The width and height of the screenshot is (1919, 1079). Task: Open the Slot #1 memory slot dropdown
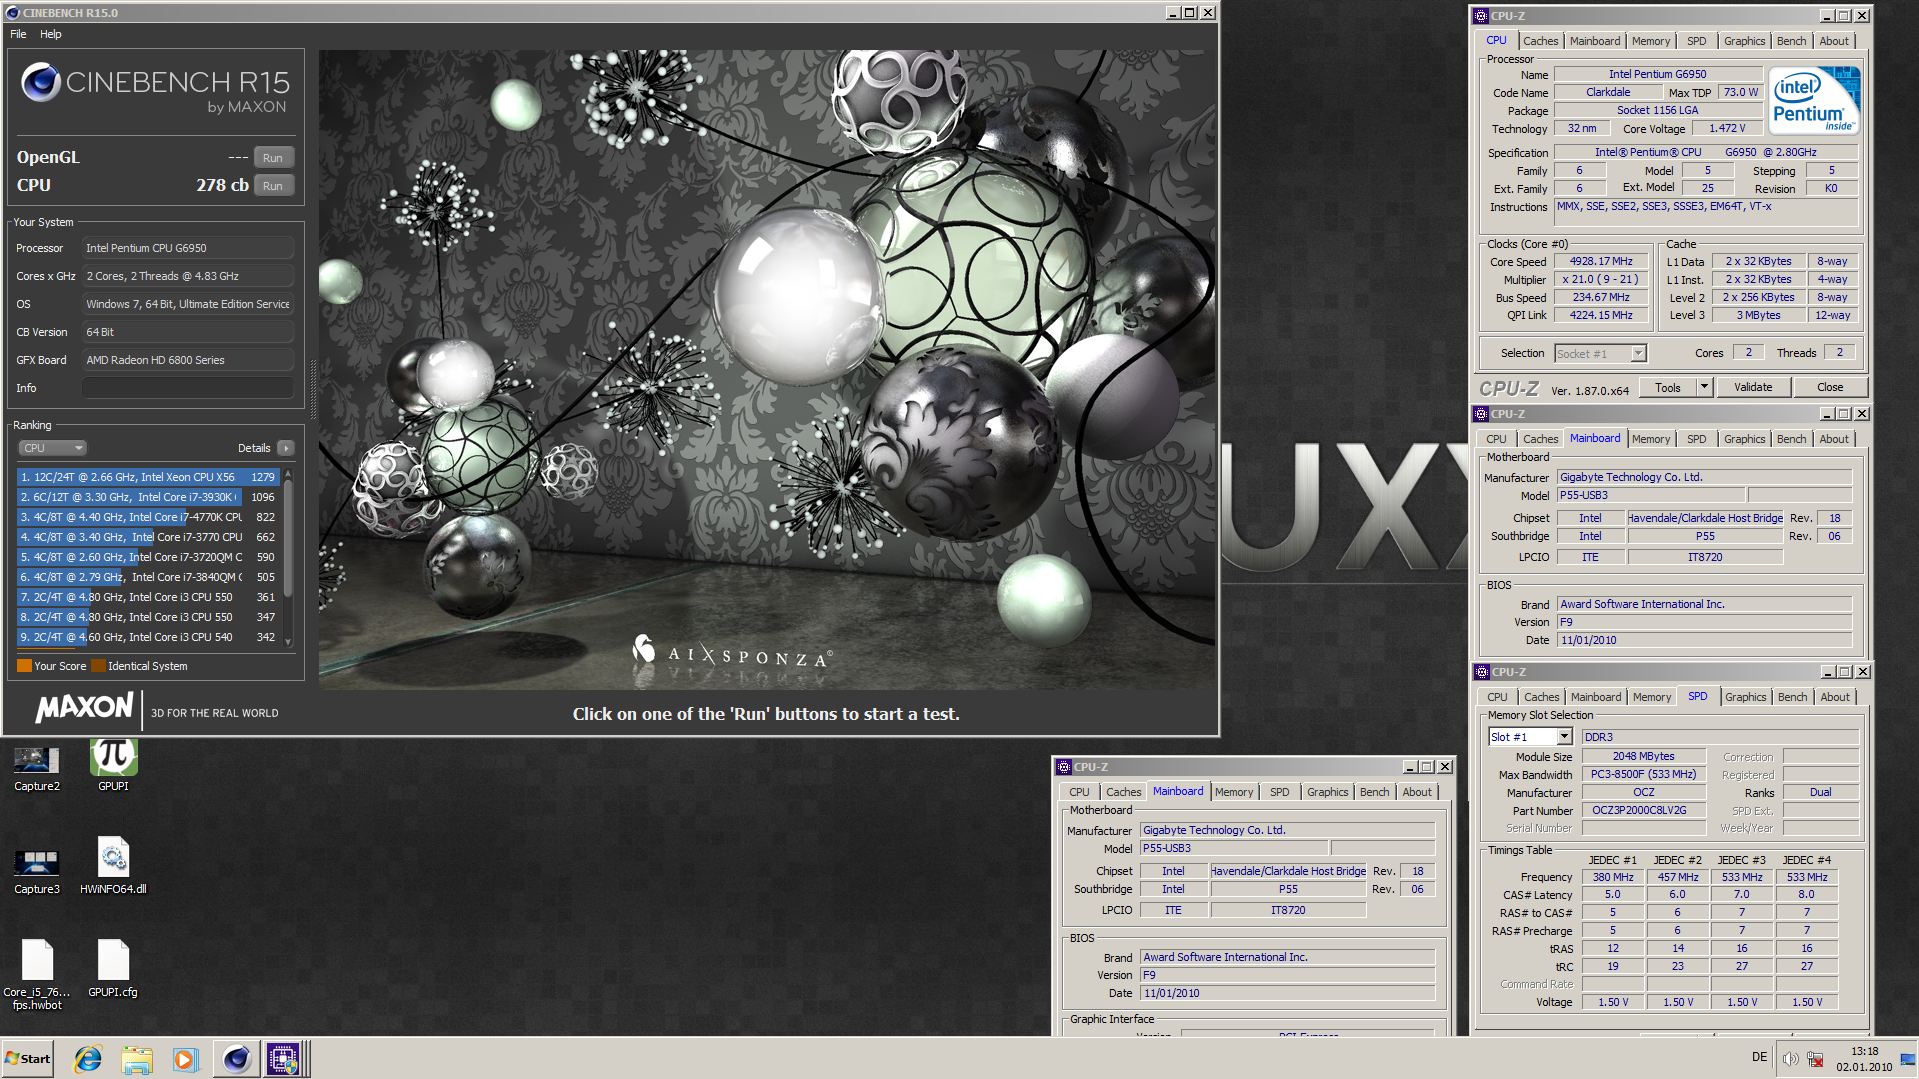click(x=1530, y=737)
